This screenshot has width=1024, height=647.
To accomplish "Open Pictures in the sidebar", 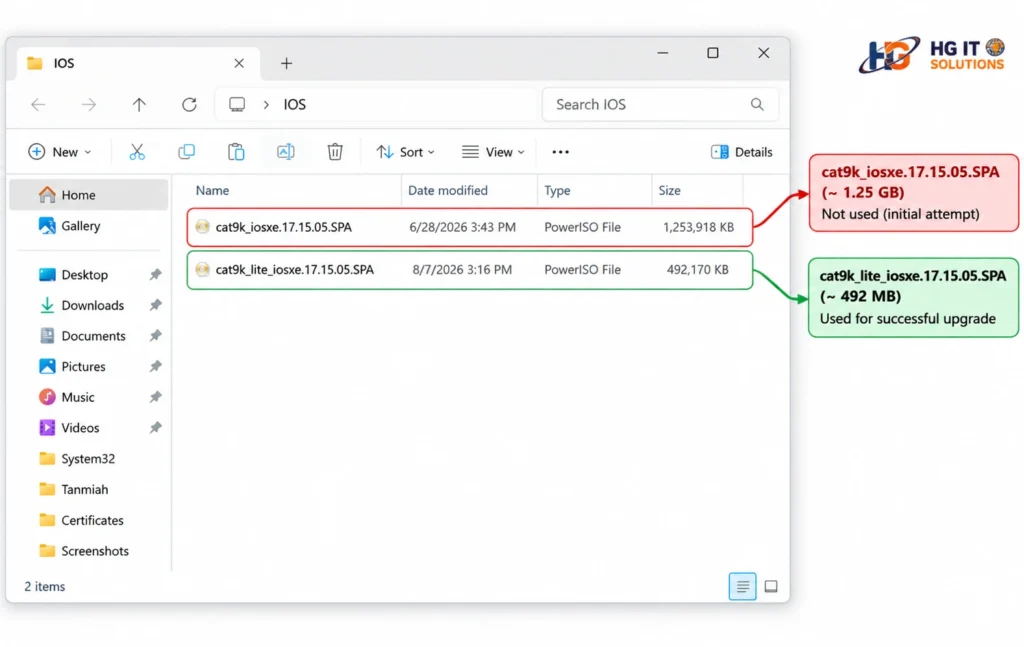I will point(89,367).
